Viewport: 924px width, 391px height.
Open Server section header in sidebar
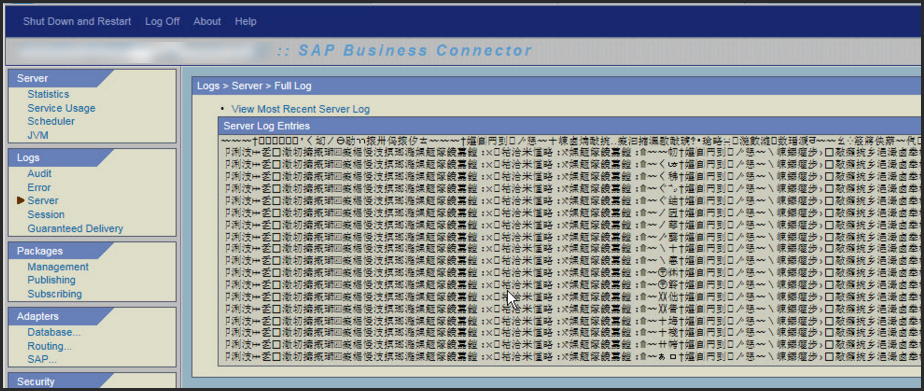[x=32, y=78]
